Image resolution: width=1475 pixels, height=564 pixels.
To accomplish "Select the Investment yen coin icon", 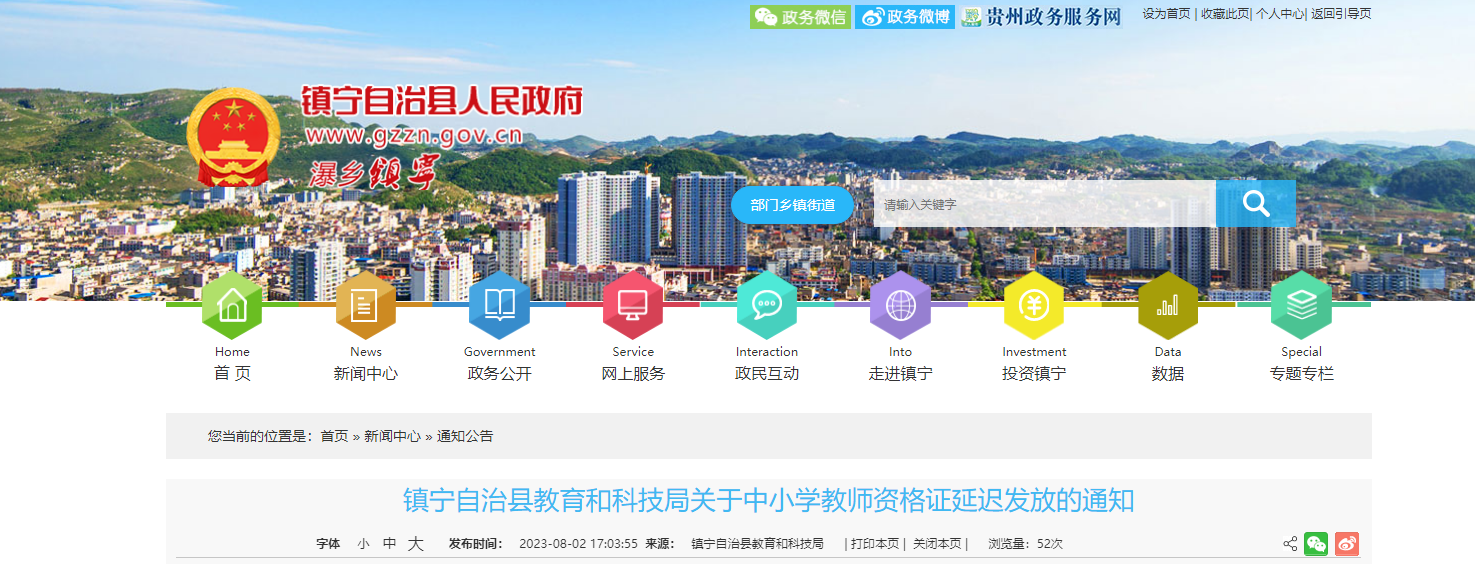I will [1034, 305].
